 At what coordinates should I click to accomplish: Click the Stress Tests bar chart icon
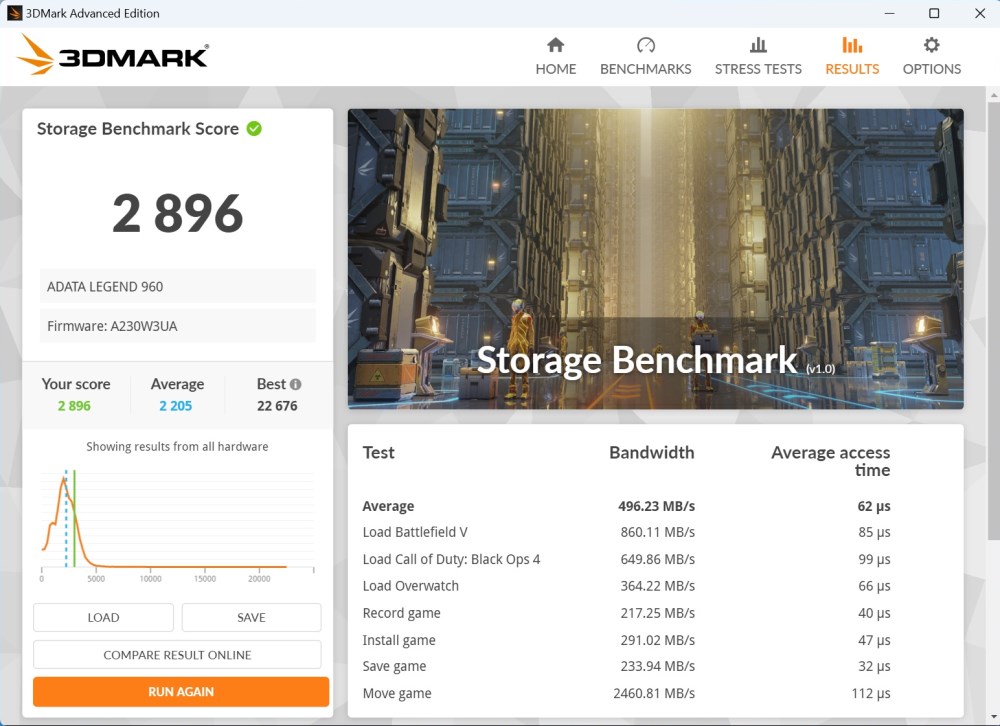(x=758, y=45)
